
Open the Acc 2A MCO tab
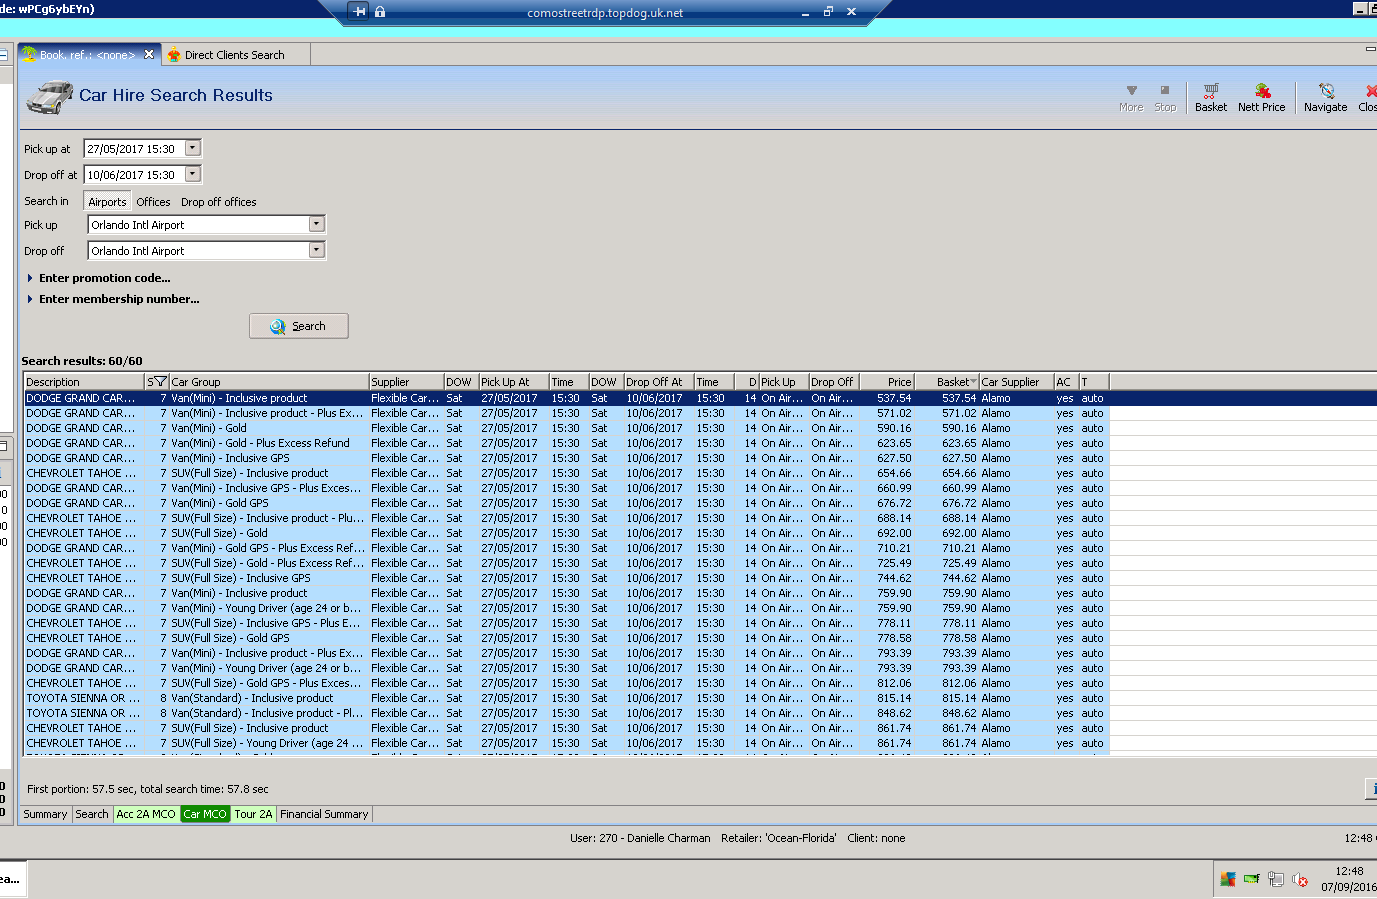tap(146, 814)
